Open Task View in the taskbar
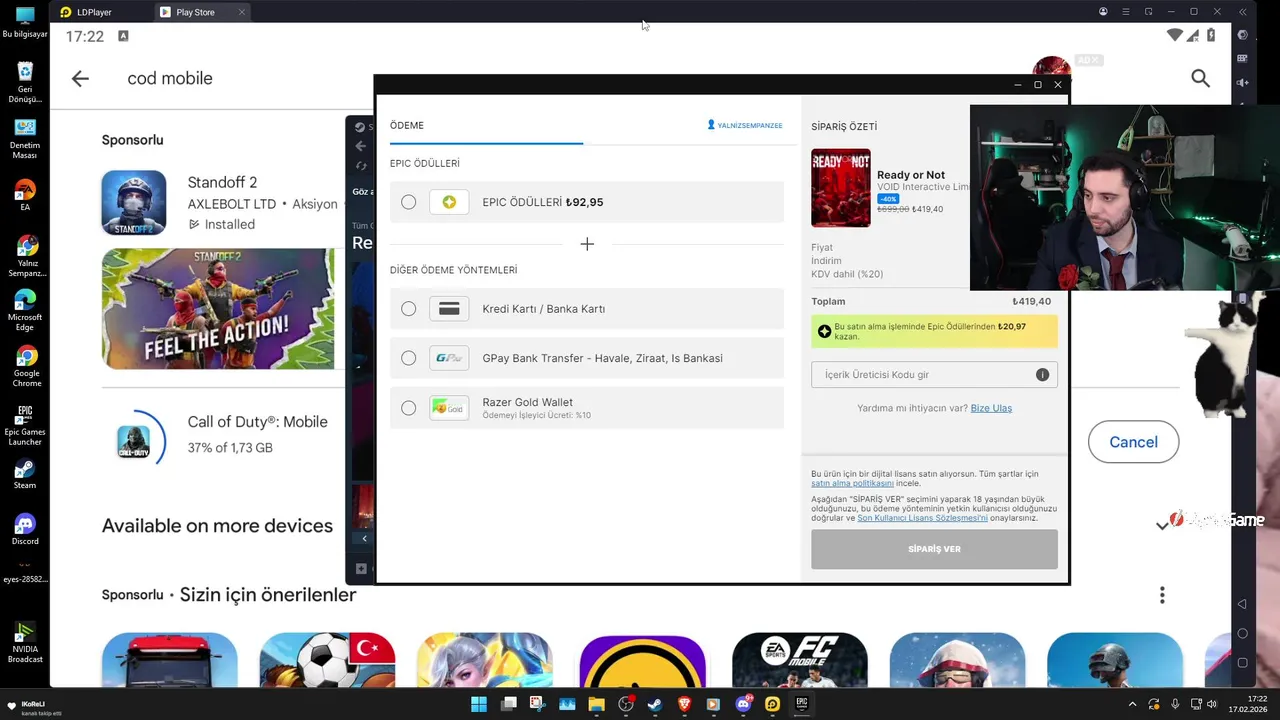 pyautogui.click(x=509, y=704)
